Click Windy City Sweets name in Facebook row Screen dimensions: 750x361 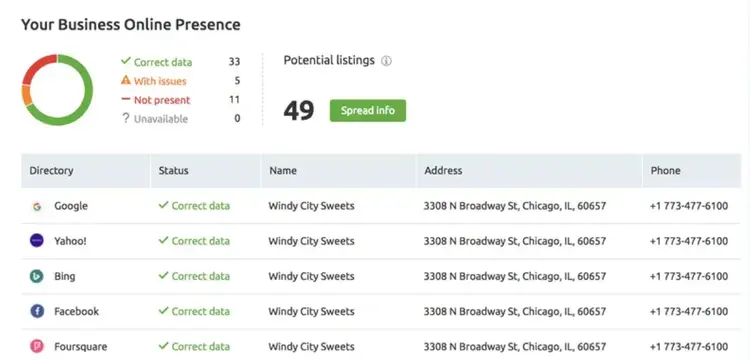[x=311, y=312]
